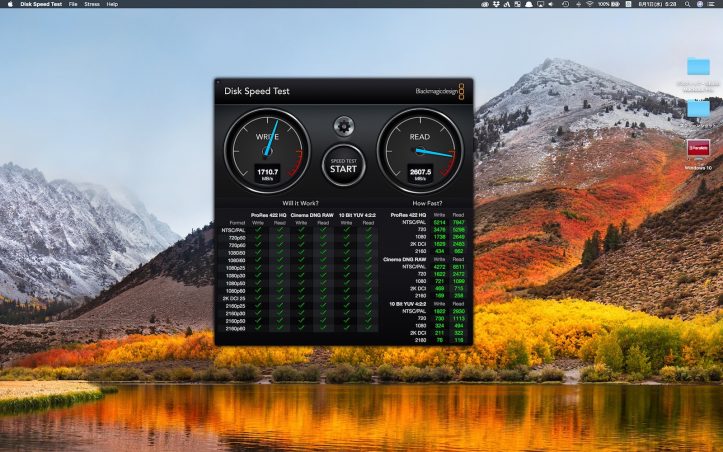Open the settings gear in Disk Speed Test

[344, 126]
